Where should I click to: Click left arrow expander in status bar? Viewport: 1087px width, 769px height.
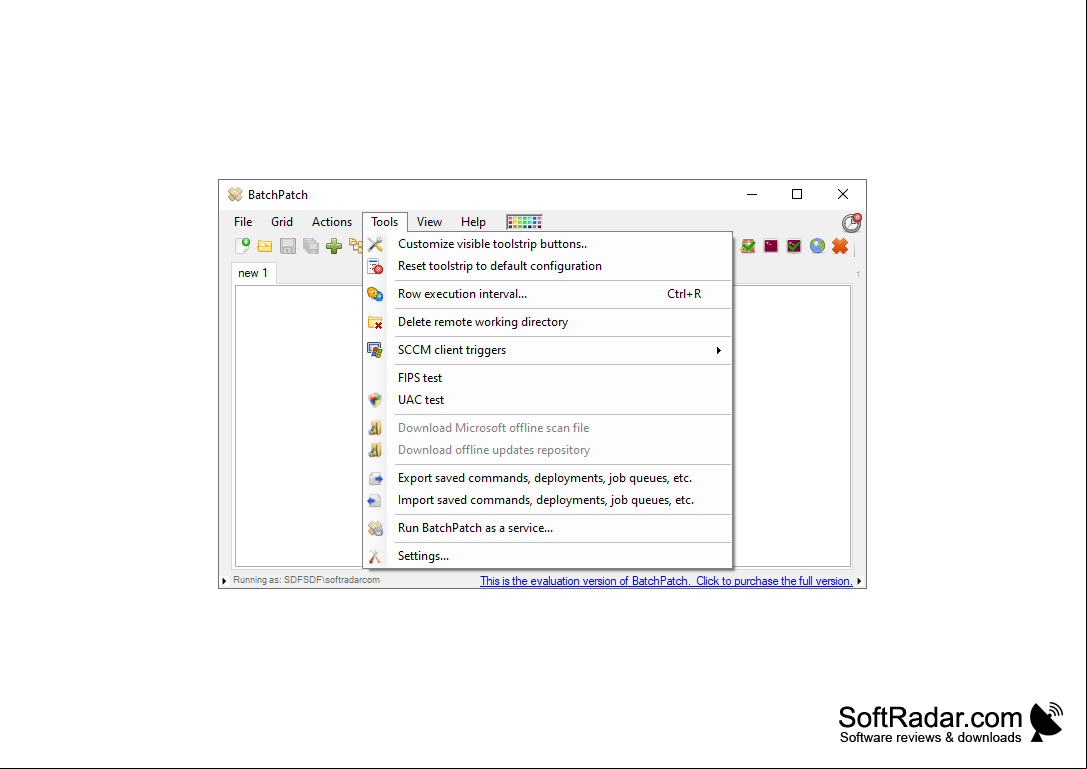click(224, 581)
